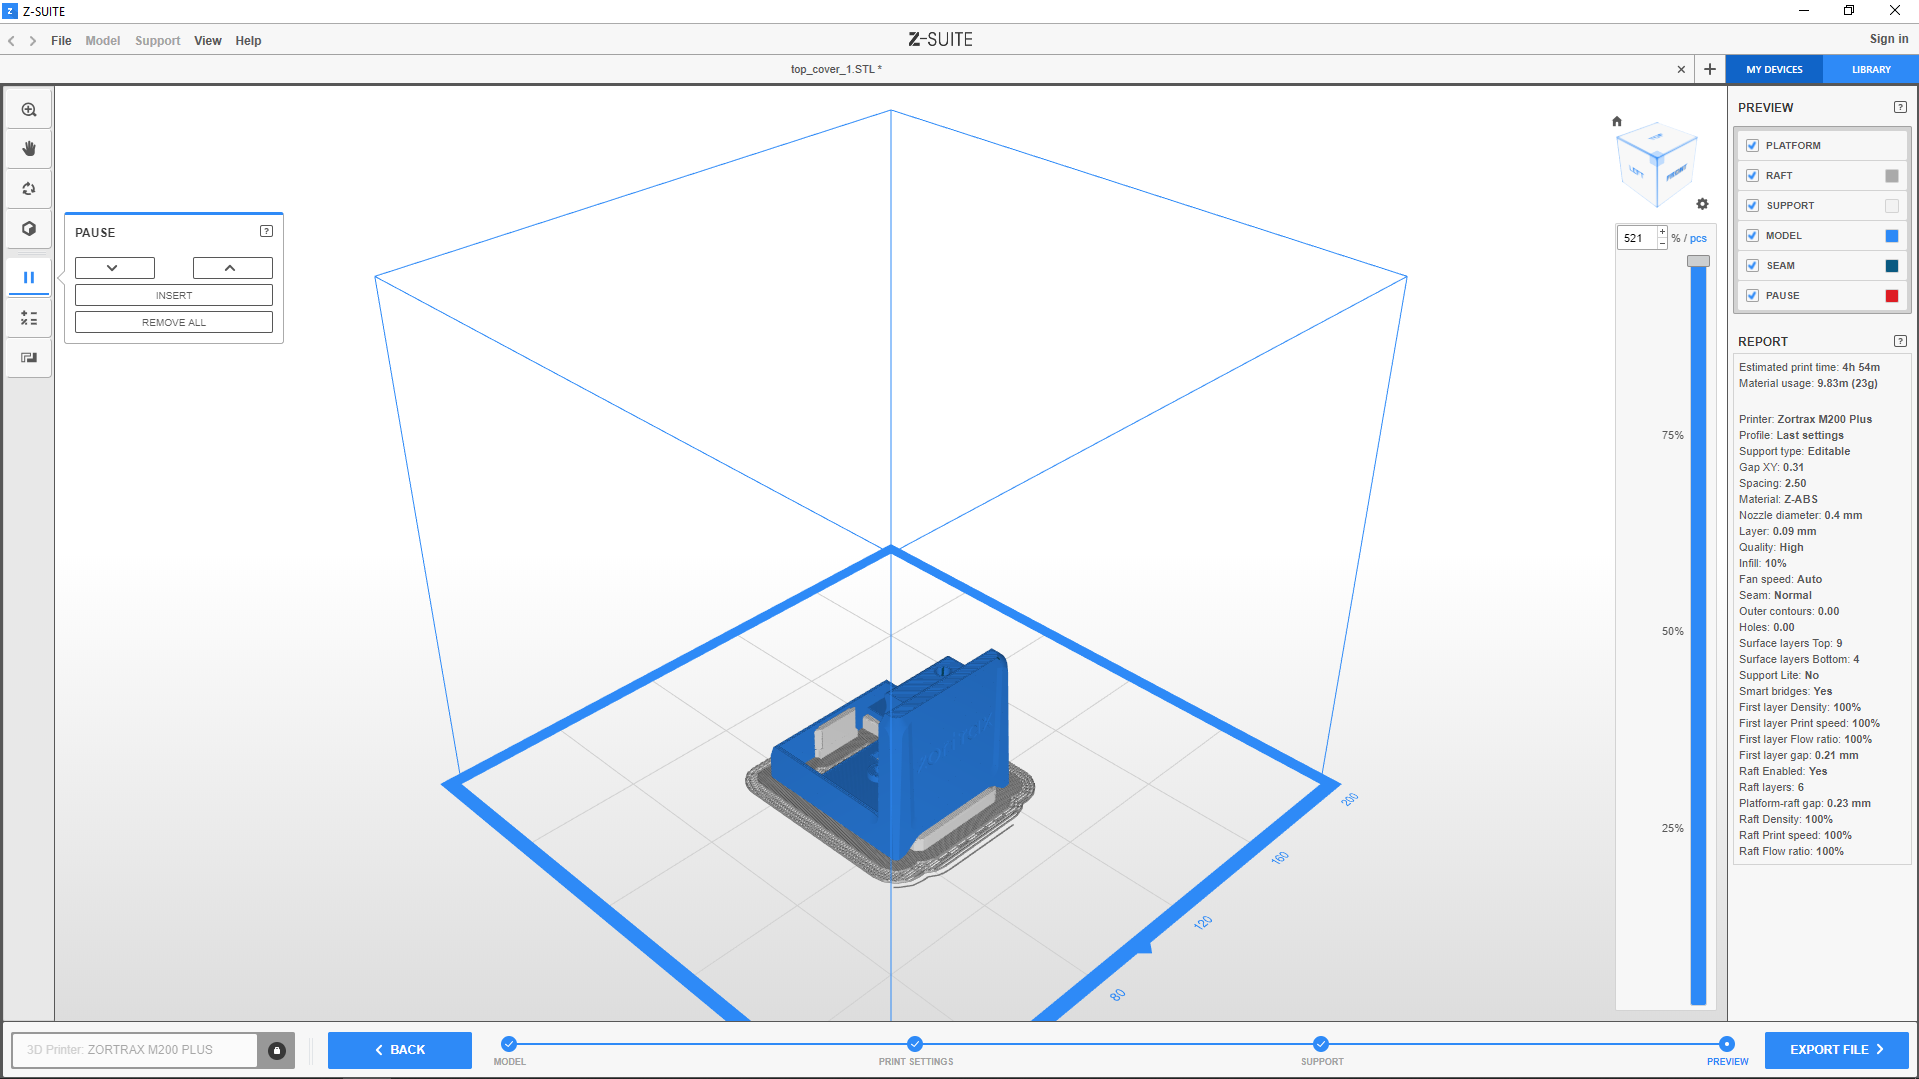Click the layer percentage input field
The width and height of the screenshot is (1919, 1079).
coord(1637,238)
